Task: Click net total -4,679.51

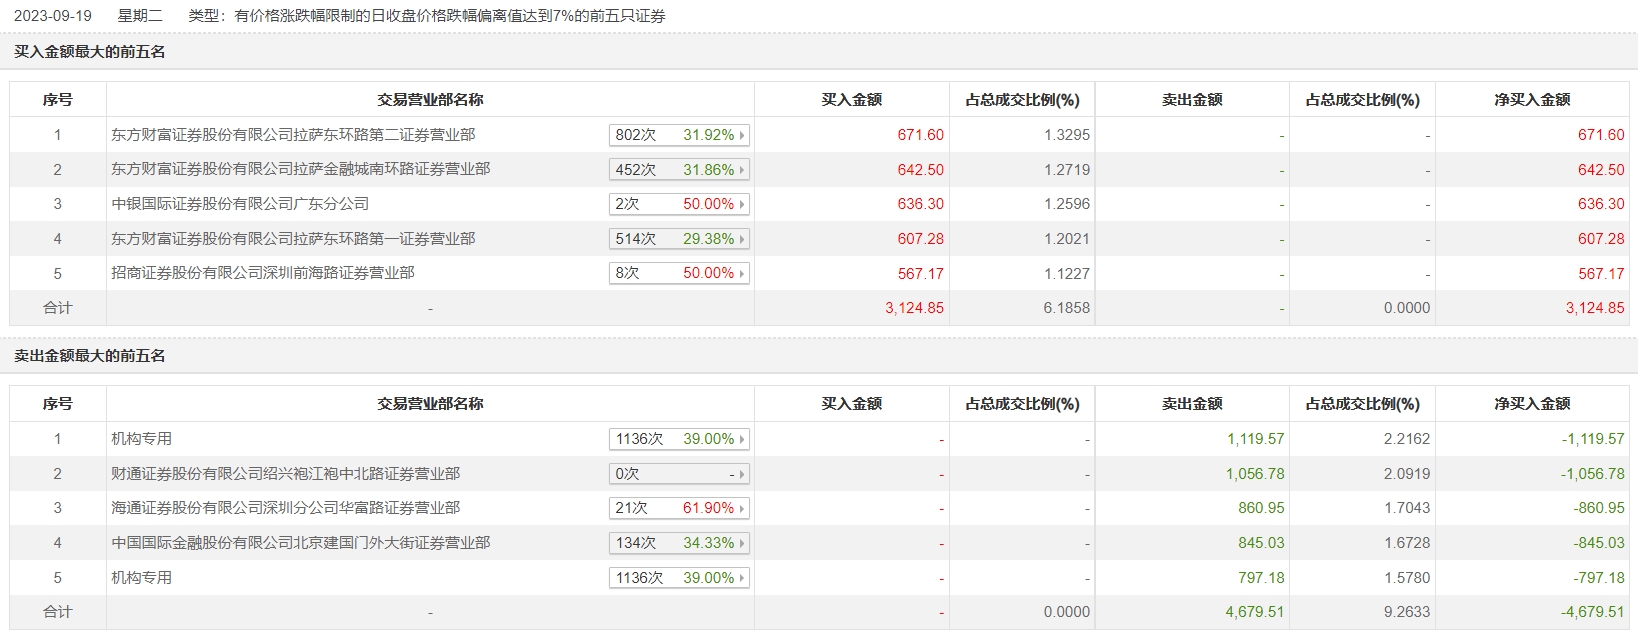Action: (x=1593, y=612)
